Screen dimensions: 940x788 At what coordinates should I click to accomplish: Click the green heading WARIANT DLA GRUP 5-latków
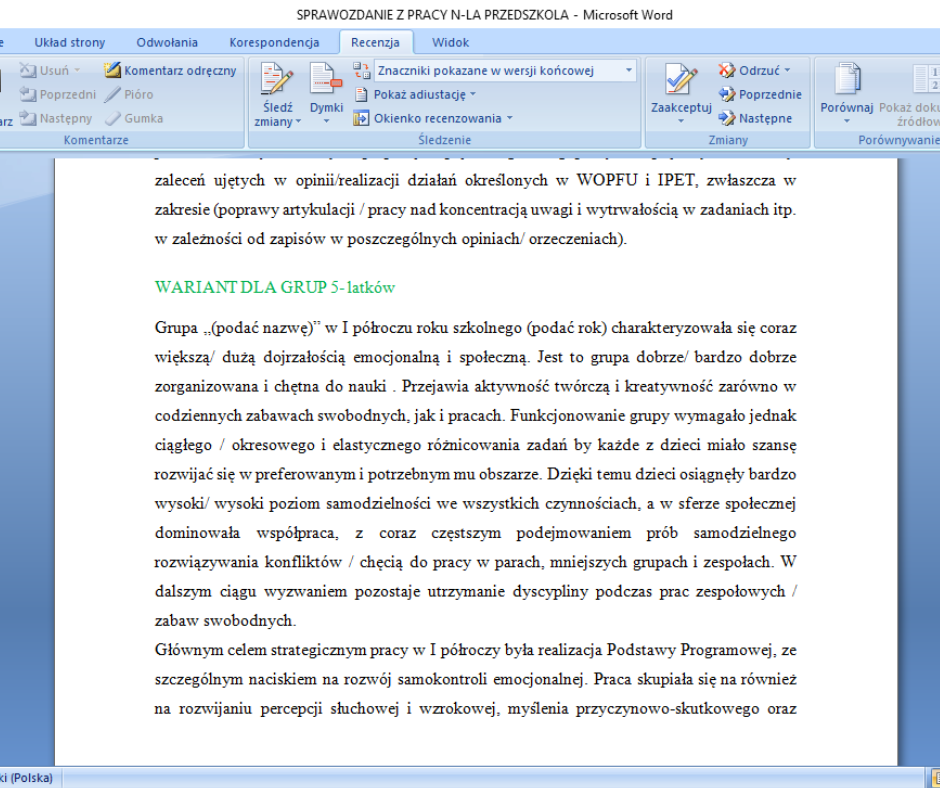pos(275,288)
